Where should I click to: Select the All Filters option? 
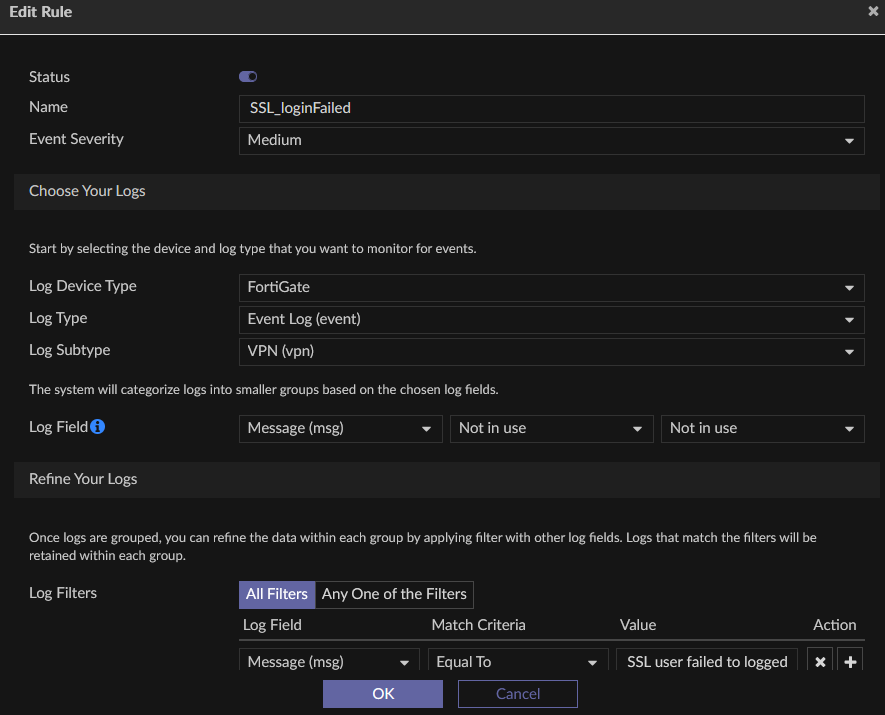pos(277,594)
